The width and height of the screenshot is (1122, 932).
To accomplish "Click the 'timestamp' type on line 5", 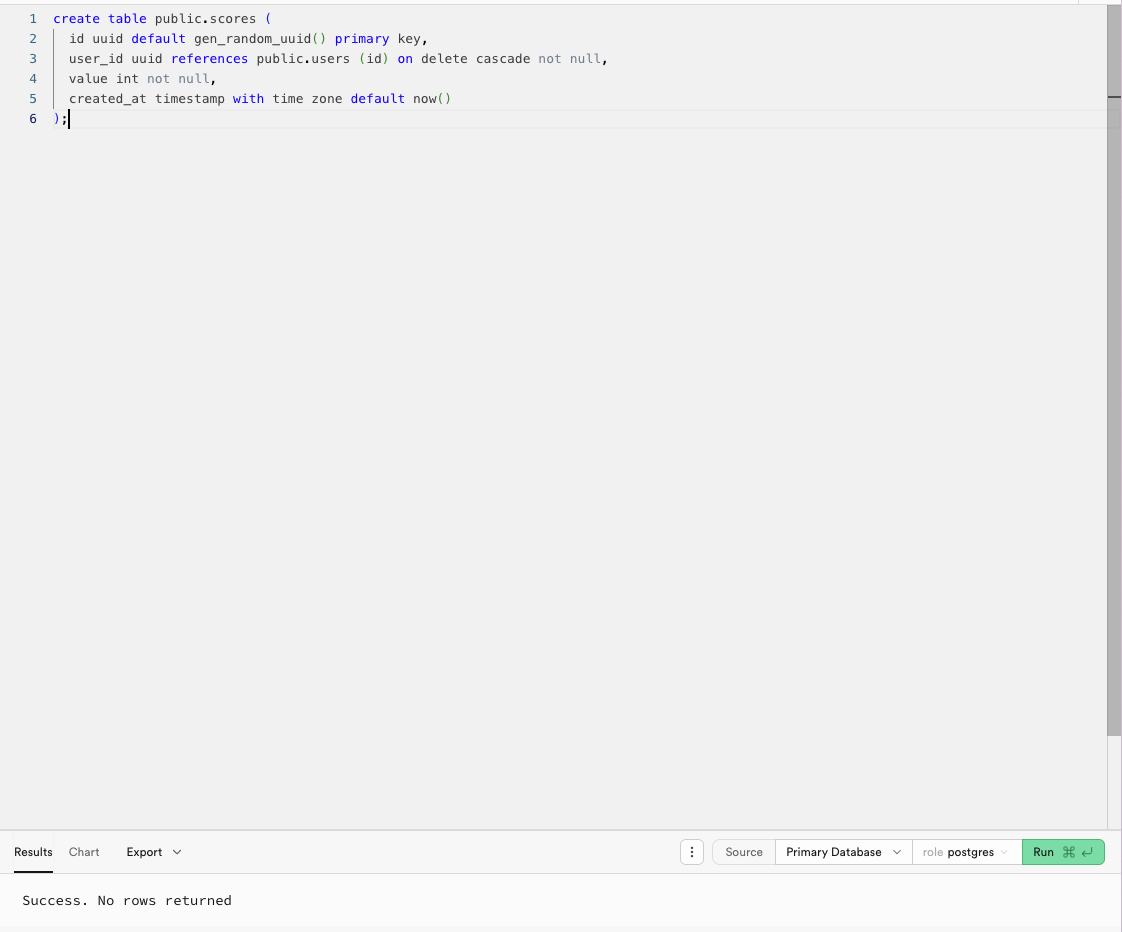I will click(x=190, y=99).
